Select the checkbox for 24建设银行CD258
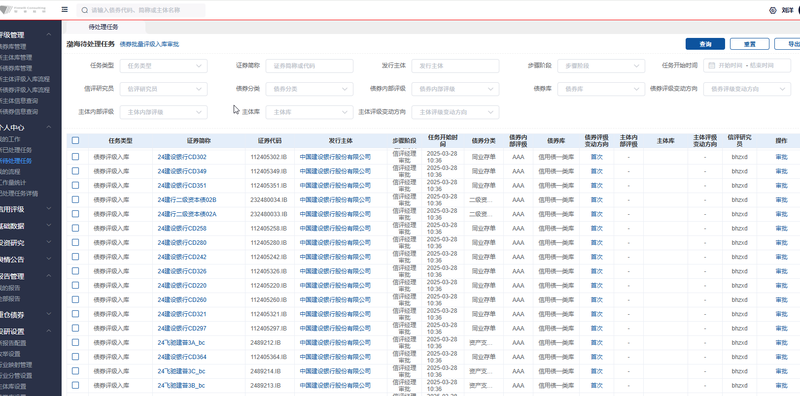This screenshot has width=800, height=396. (76, 228)
